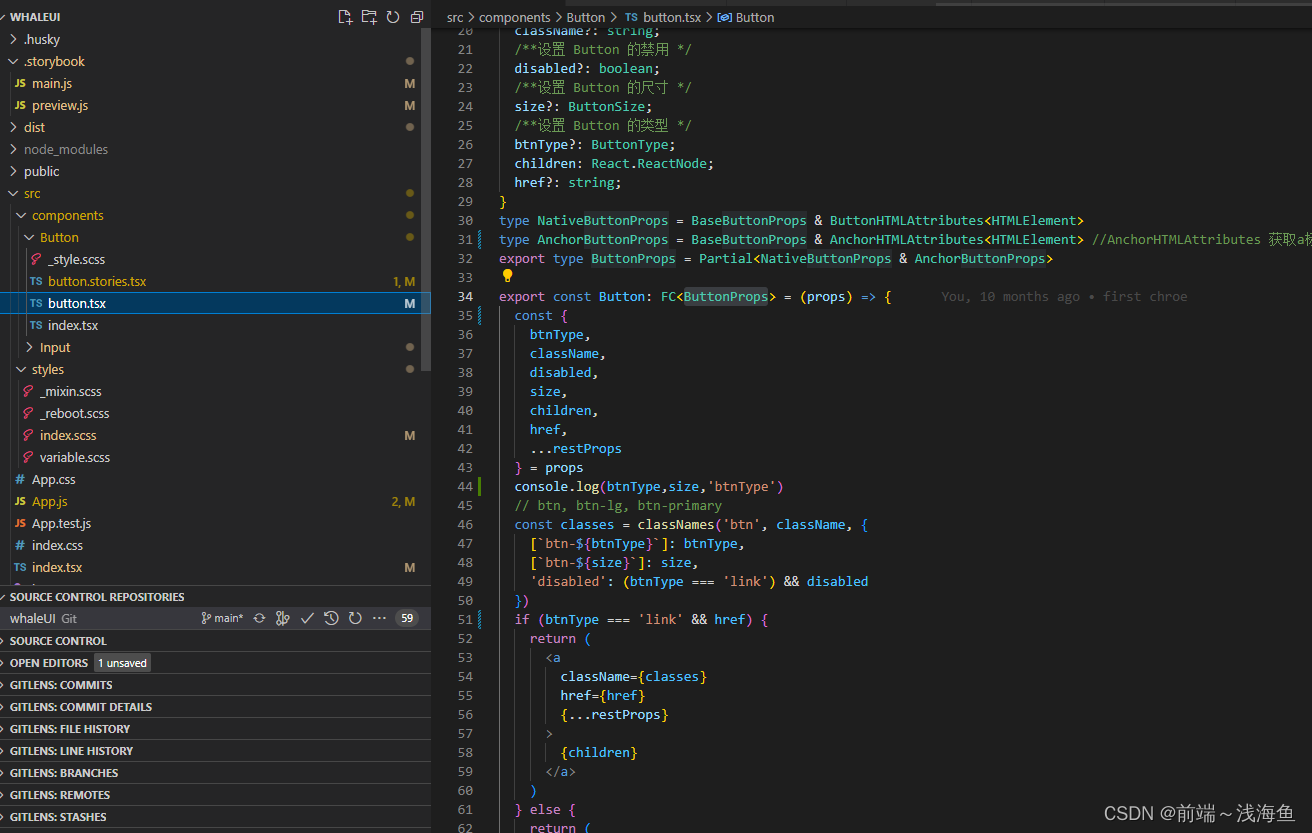Click src in the breadcrumb path
This screenshot has height=833, width=1312.
pyautogui.click(x=455, y=17)
